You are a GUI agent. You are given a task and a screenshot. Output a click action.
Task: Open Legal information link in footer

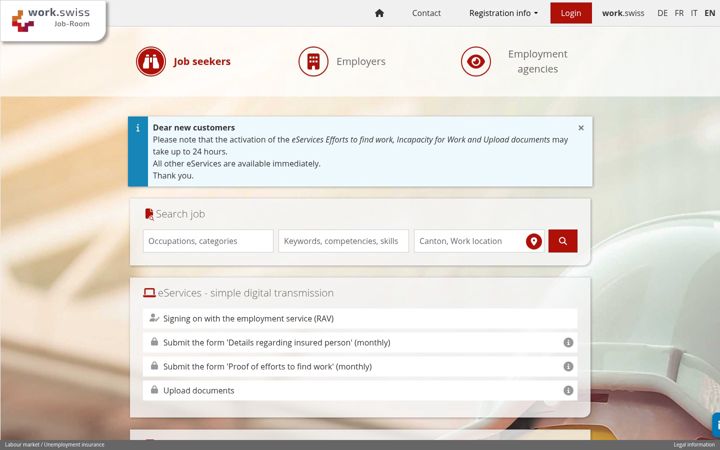click(694, 445)
